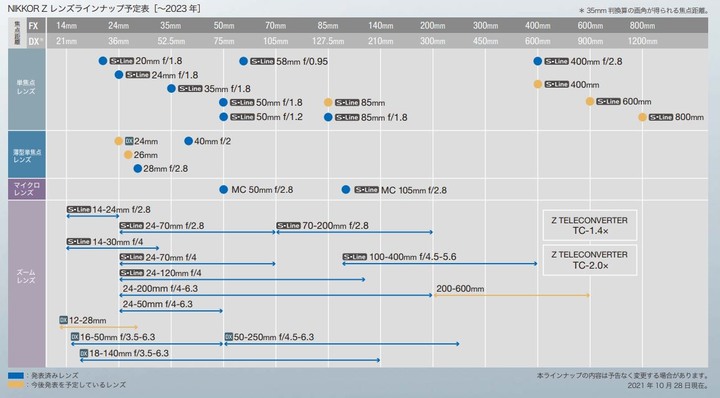Screen dimensions: 720x398
Task: Click the orange 200-600mm range line
Action: [x=512, y=296]
